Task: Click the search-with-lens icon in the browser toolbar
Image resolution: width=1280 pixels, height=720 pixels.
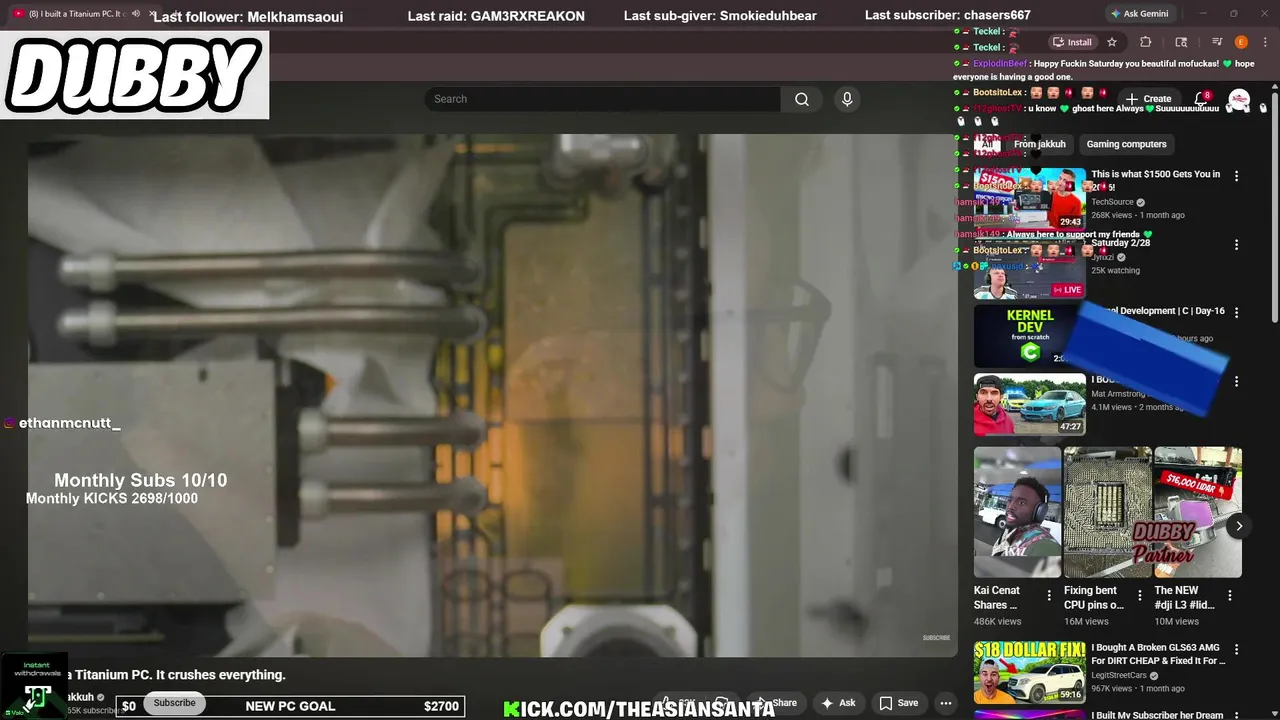Action: click(x=1181, y=42)
